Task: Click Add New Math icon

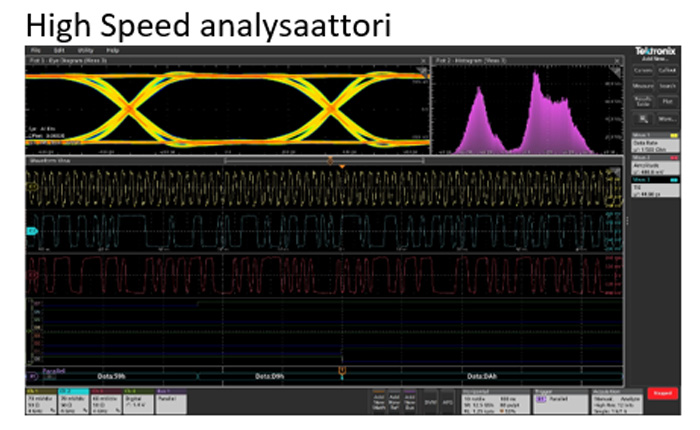Action: tap(381, 399)
